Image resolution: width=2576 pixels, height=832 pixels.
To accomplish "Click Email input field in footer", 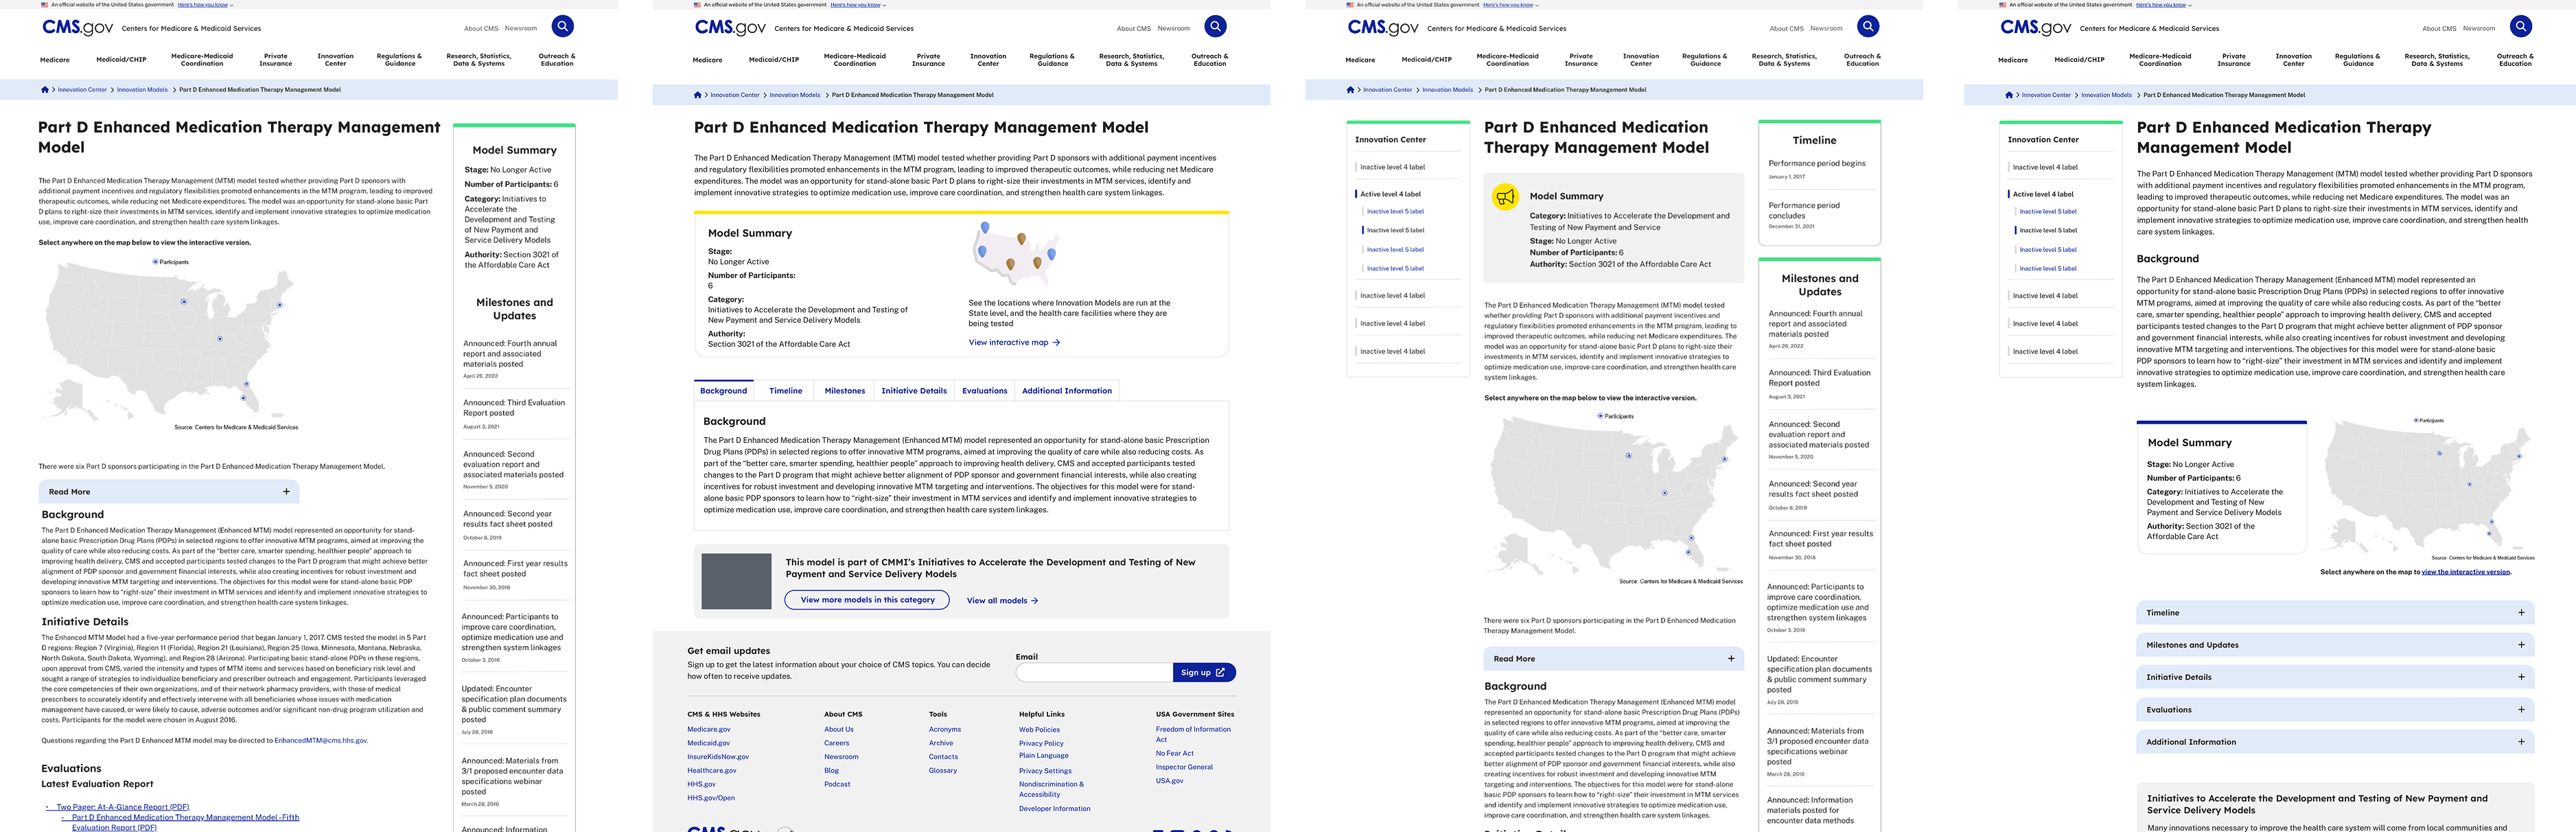I will point(1094,672).
